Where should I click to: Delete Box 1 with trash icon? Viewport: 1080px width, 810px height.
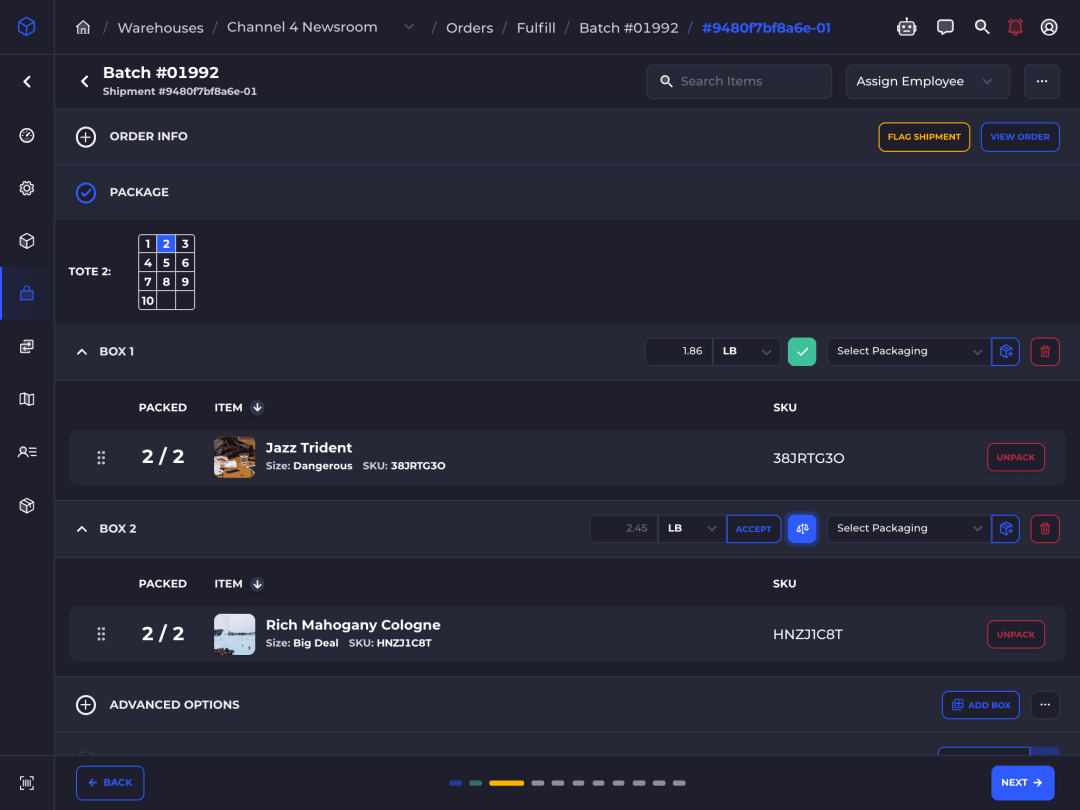1045,352
